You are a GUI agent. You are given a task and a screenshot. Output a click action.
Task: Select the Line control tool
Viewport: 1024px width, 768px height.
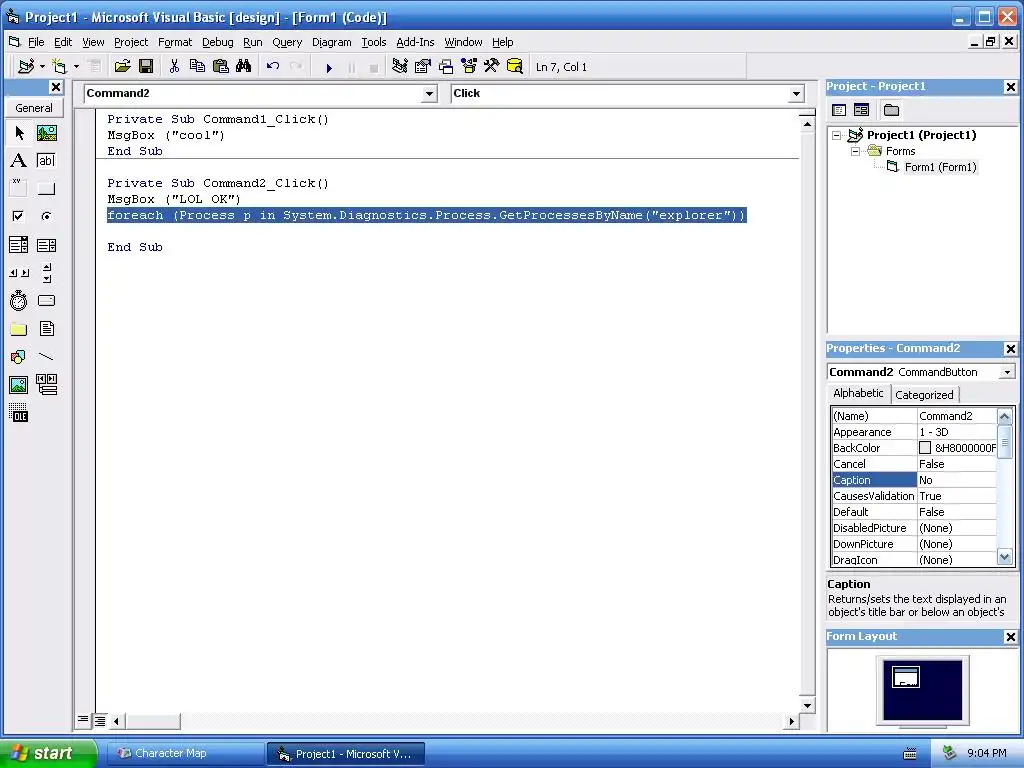coord(46,357)
